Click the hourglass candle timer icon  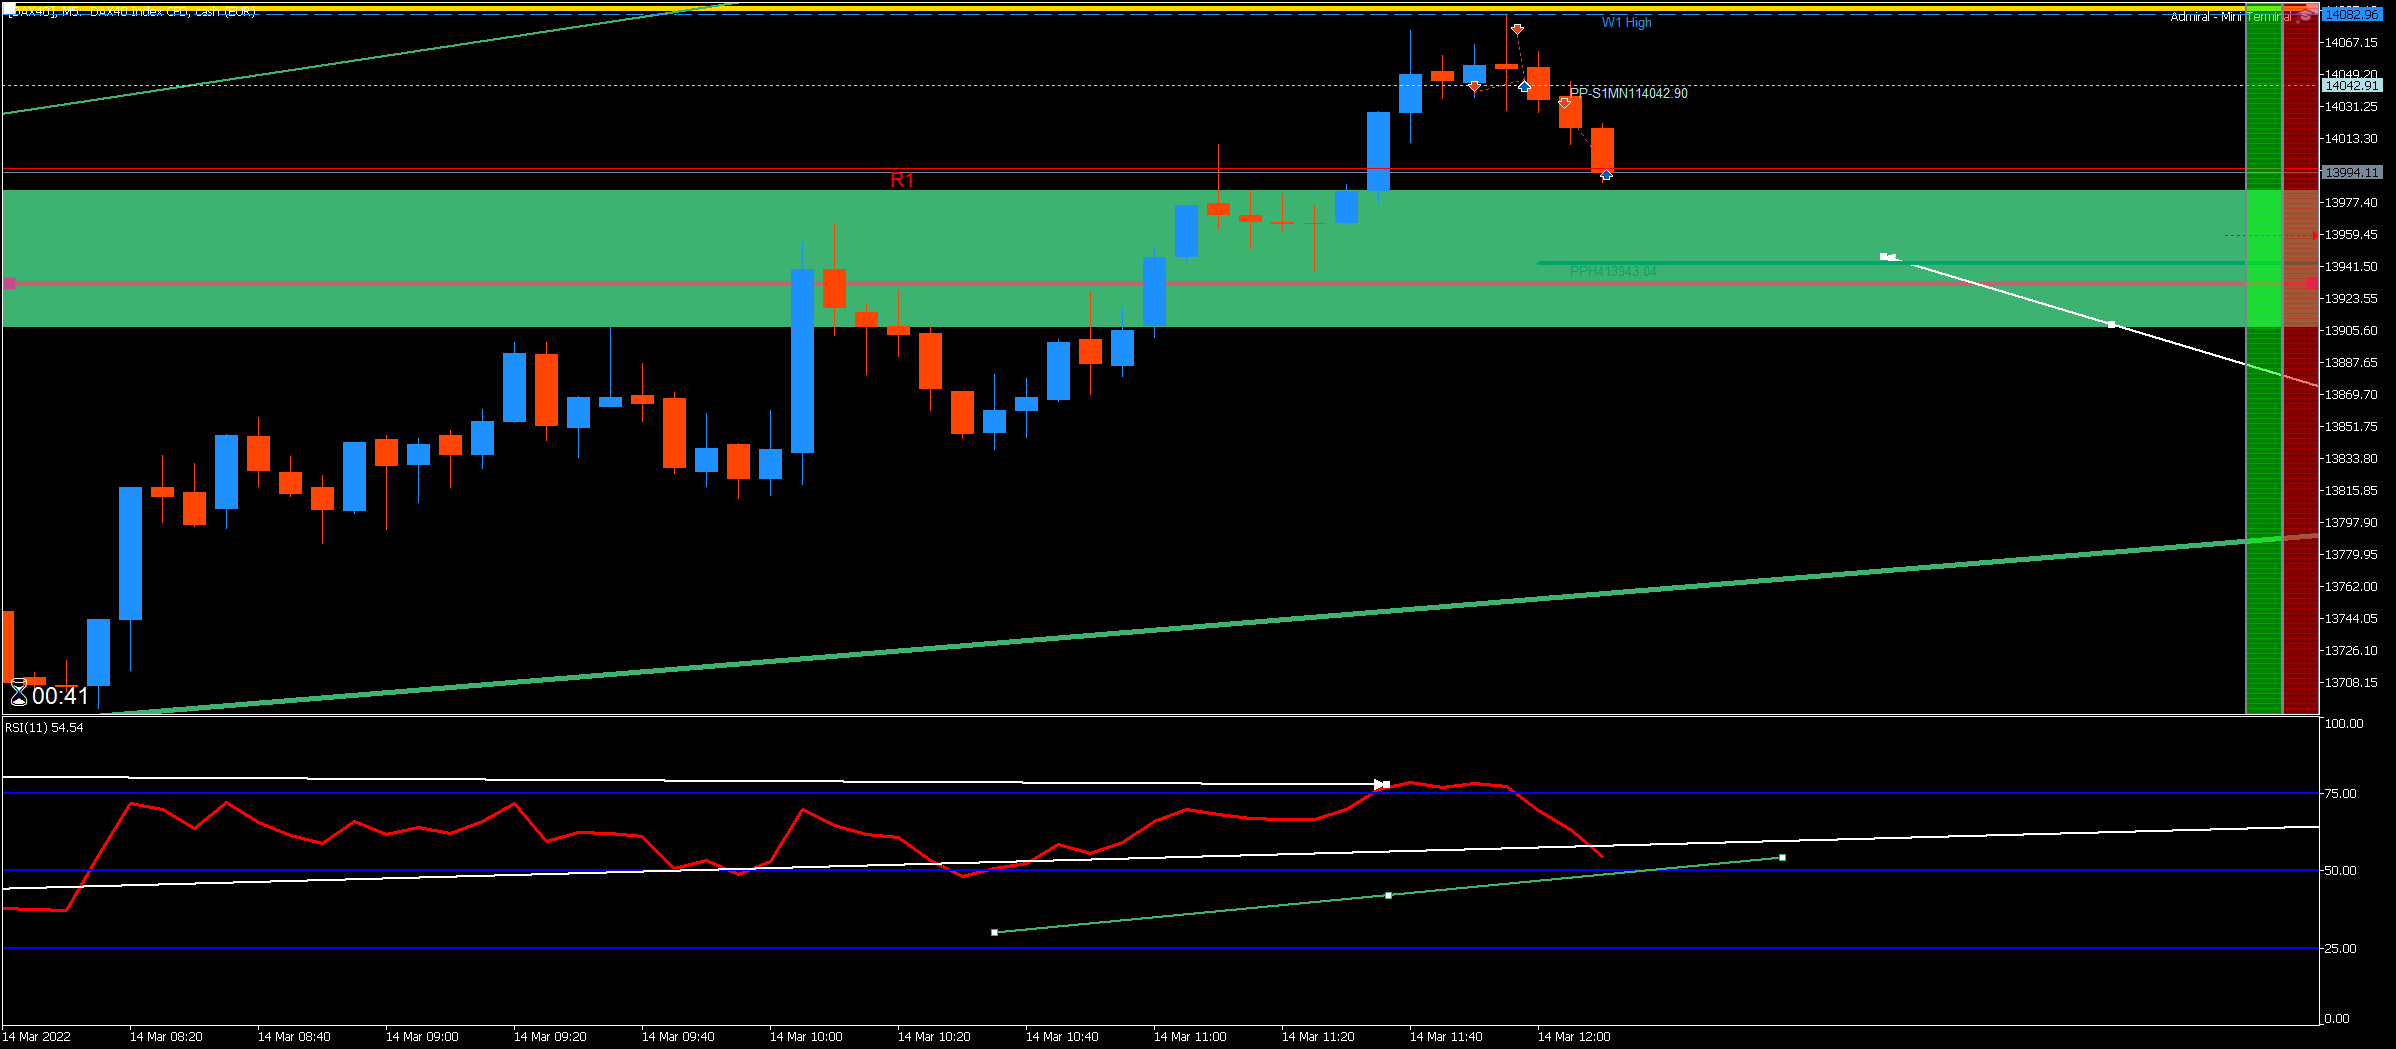pyautogui.click(x=19, y=693)
